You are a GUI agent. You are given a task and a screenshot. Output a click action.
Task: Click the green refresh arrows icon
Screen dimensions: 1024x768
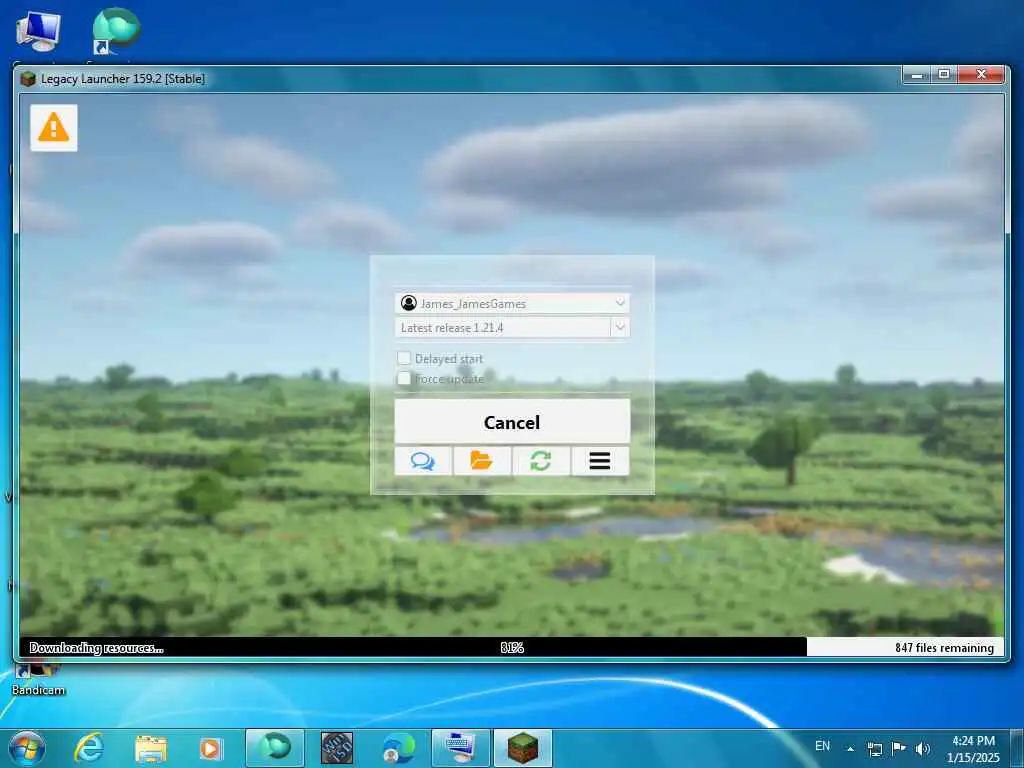point(541,461)
